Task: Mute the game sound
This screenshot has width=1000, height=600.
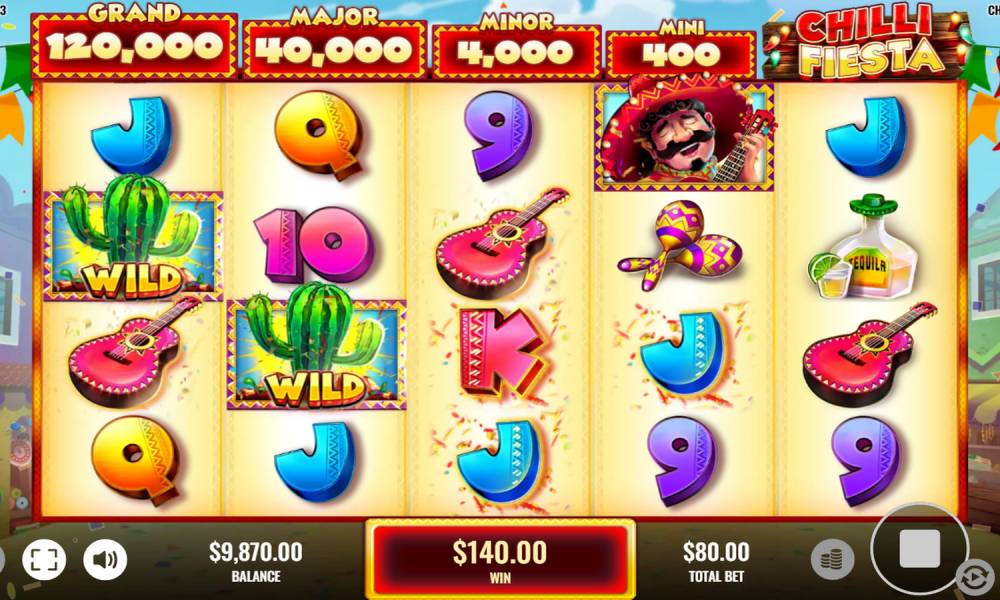Action: click(x=105, y=560)
